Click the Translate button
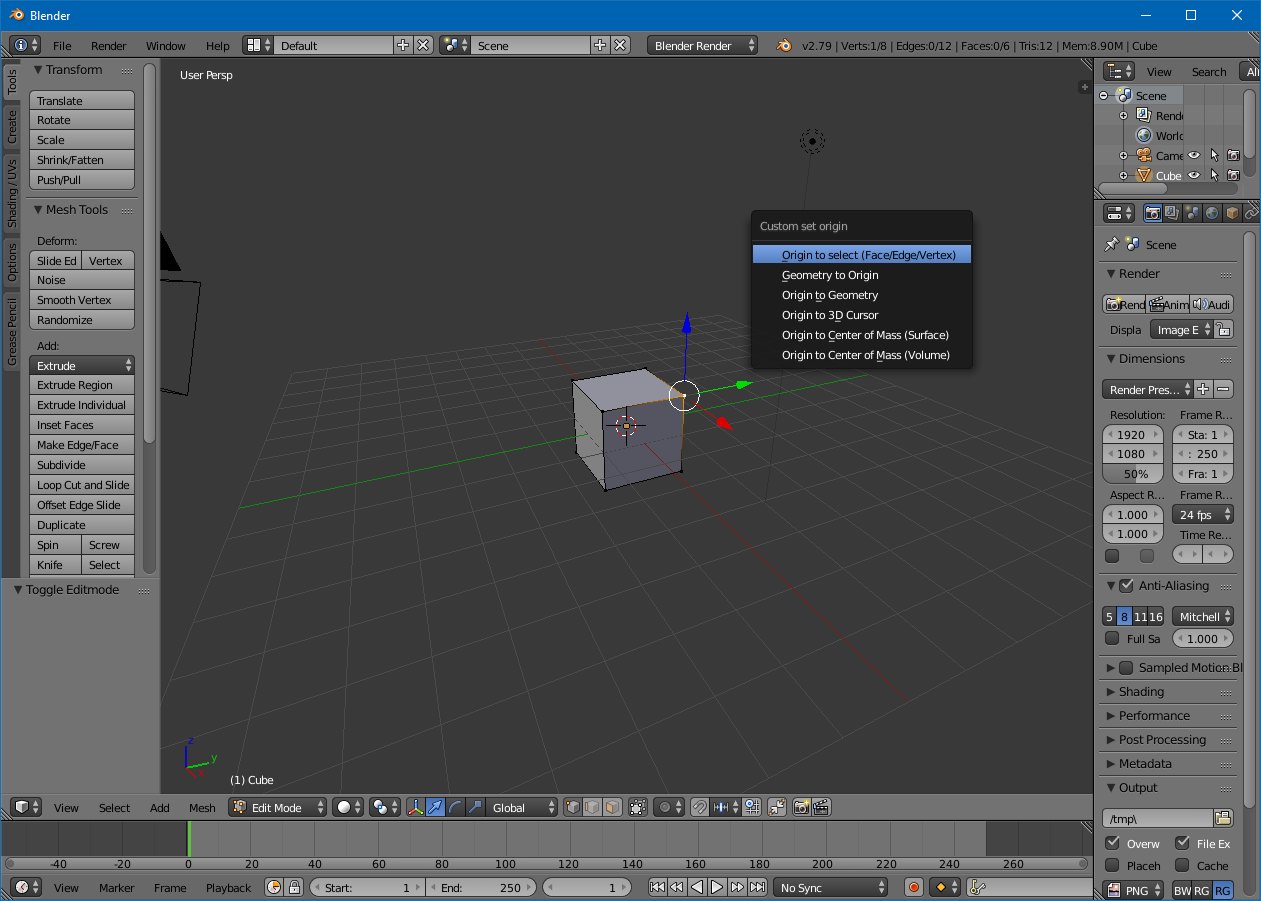 (x=82, y=101)
